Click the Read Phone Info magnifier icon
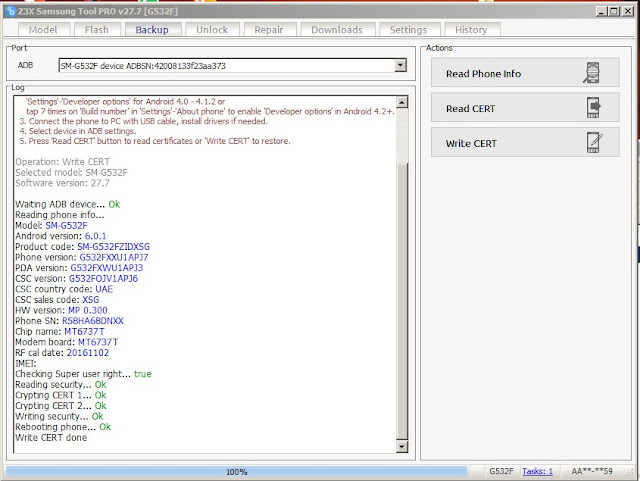 592,73
